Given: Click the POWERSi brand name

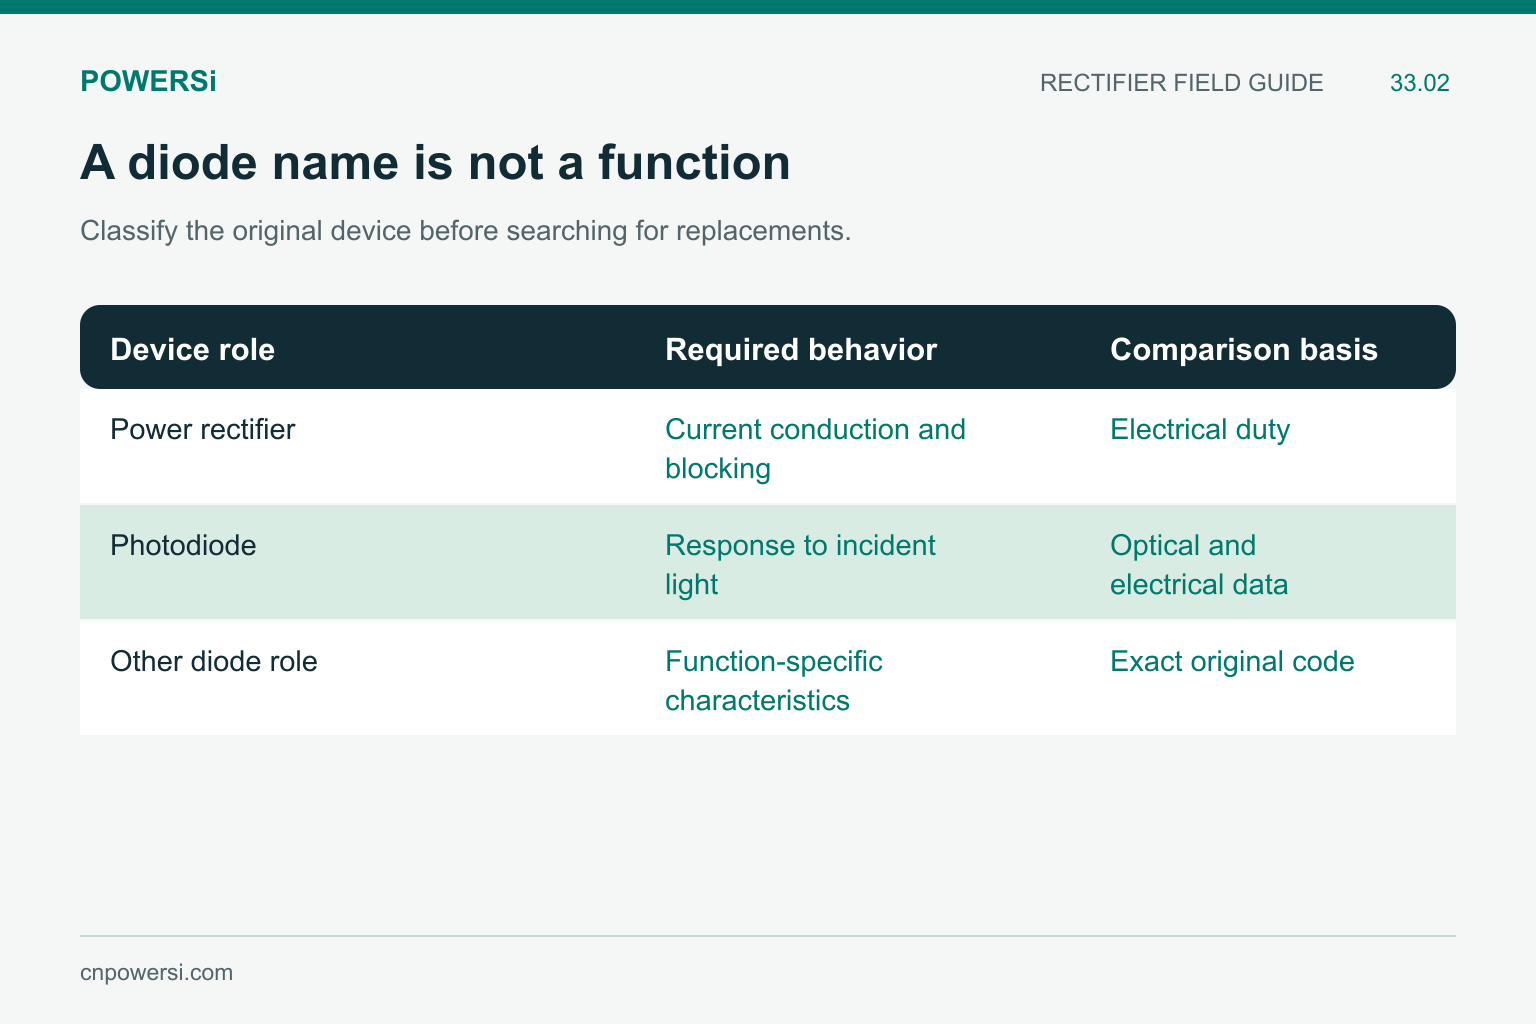Looking at the screenshot, I should click(x=148, y=82).
